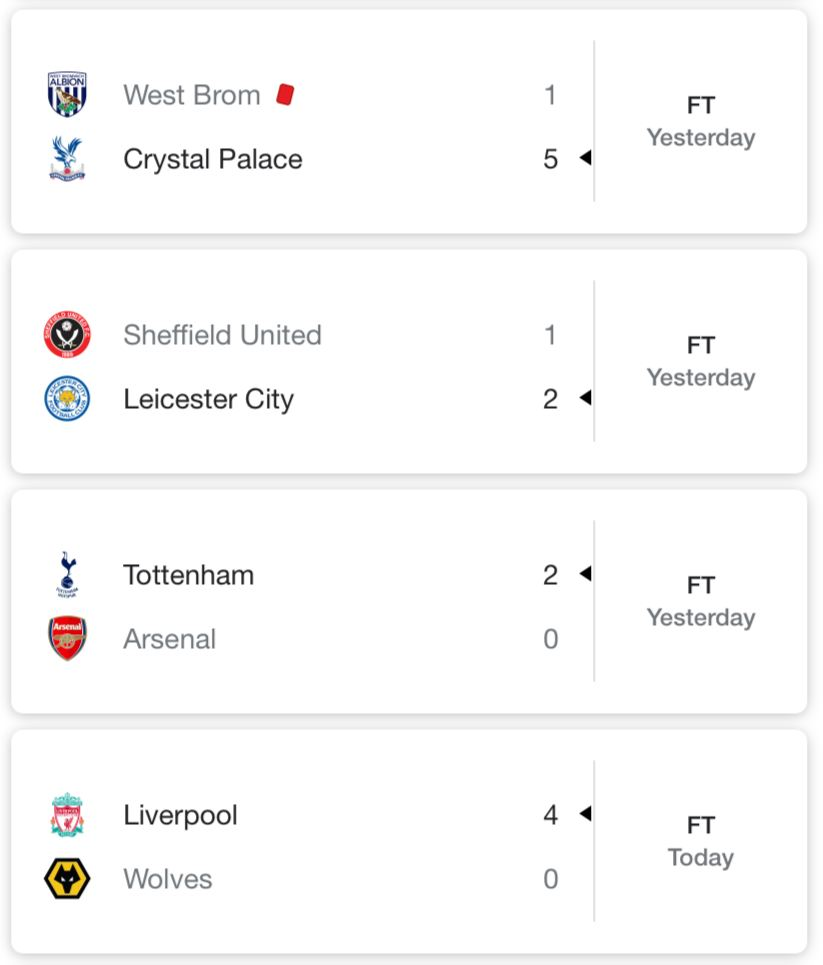Click the Wolves wolf-head badge
Screen dimensions: 823x965
pyautogui.click(x=67, y=878)
